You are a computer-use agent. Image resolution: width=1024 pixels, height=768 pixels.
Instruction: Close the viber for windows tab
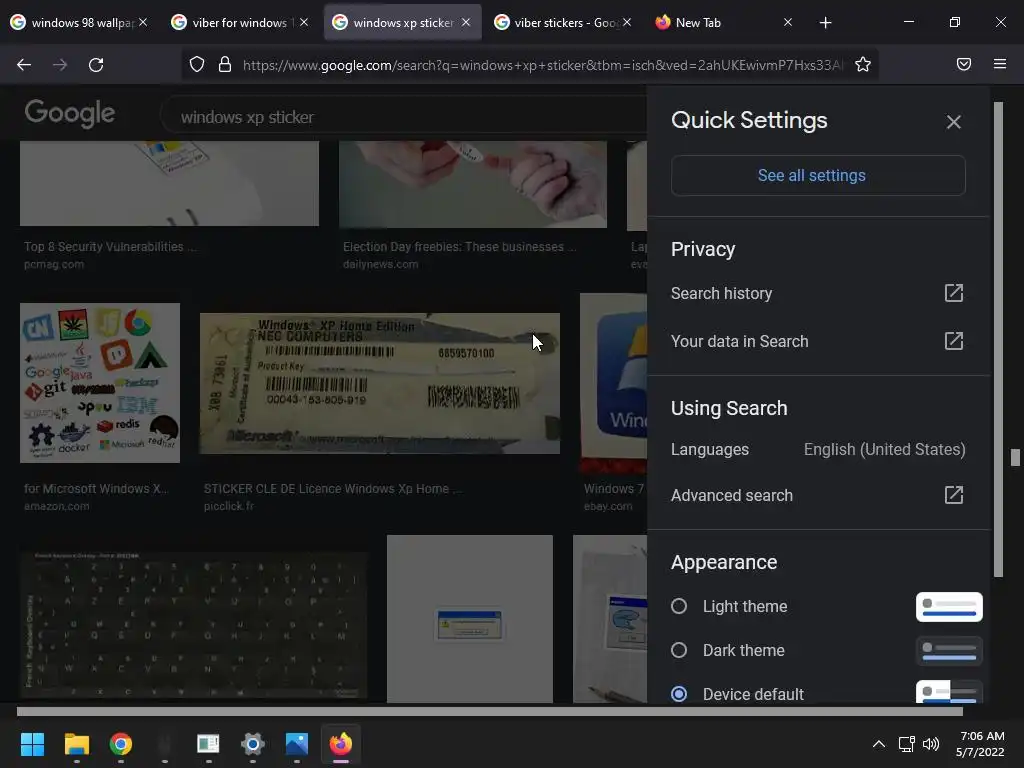point(304,22)
